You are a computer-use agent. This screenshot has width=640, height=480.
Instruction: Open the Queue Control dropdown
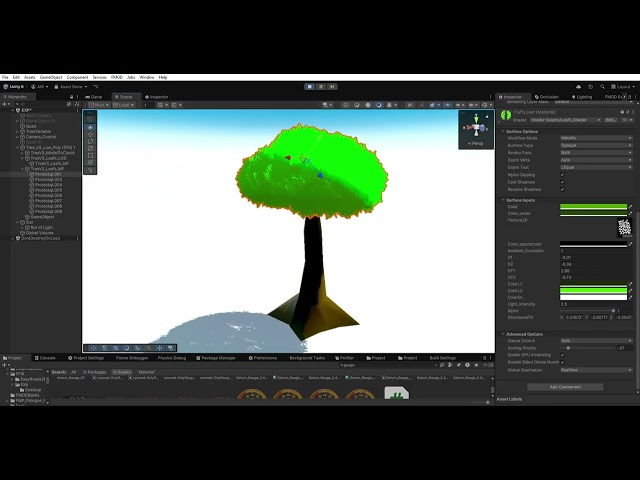point(596,340)
